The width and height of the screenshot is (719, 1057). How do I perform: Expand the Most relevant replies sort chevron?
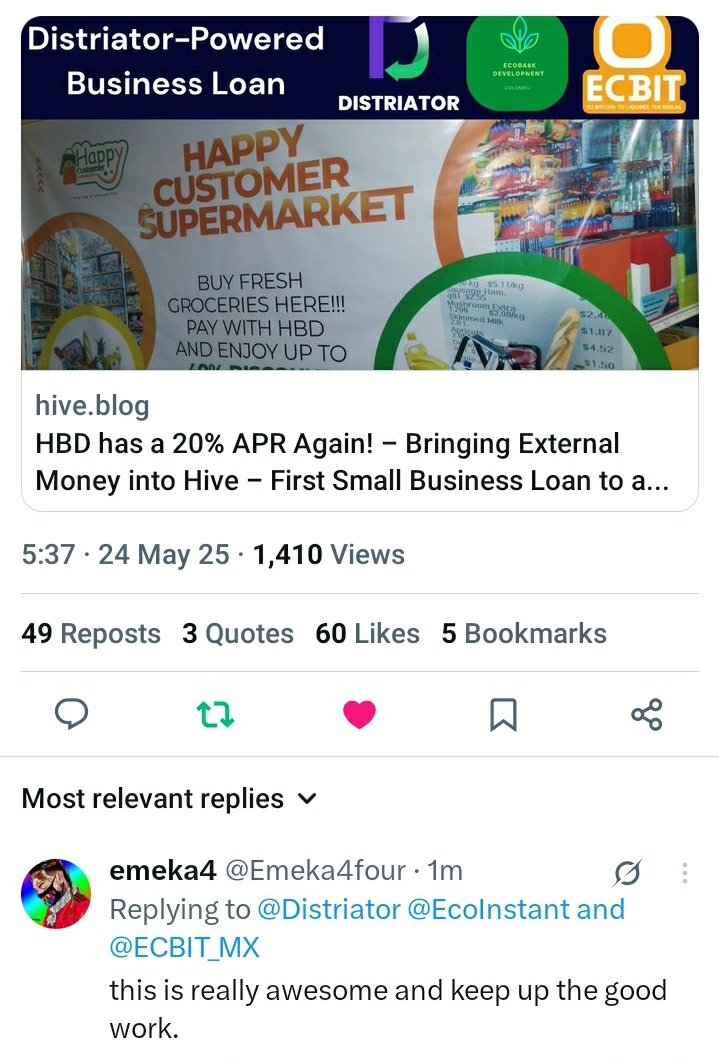307,799
